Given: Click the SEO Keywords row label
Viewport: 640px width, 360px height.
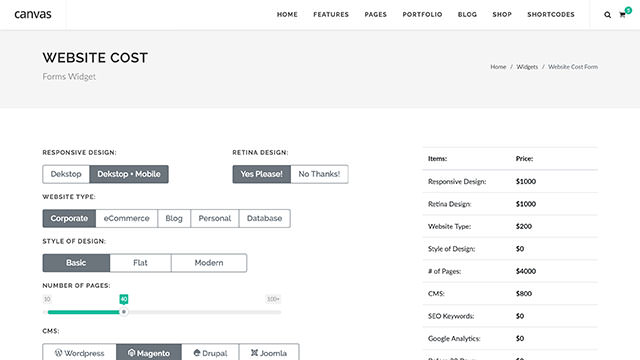Looking at the screenshot, I should click(451, 316).
